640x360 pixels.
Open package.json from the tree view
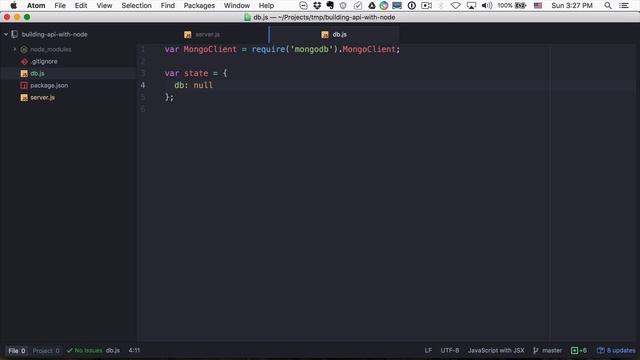[49, 85]
